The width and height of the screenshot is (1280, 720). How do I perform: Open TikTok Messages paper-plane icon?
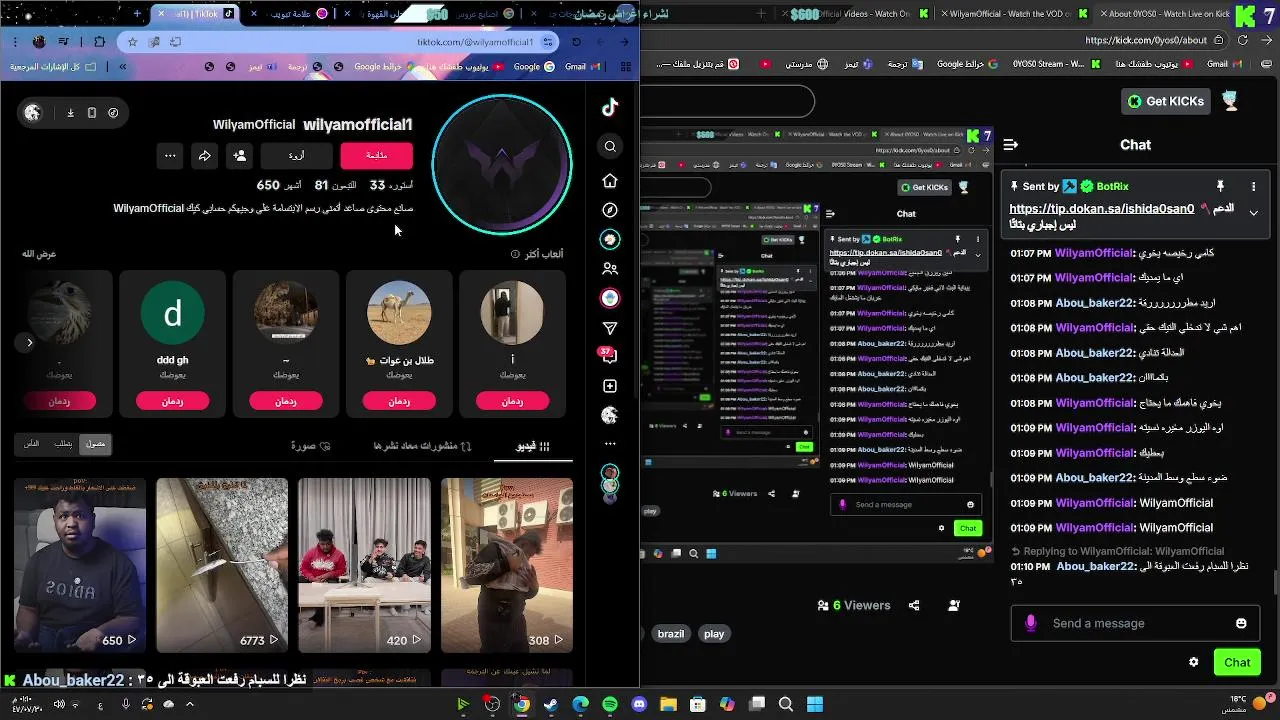[x=610, y=328]
